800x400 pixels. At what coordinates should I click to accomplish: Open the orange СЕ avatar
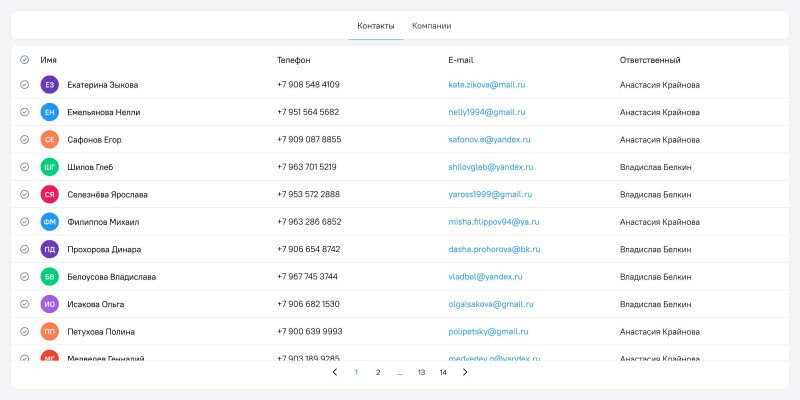[49, 139]
